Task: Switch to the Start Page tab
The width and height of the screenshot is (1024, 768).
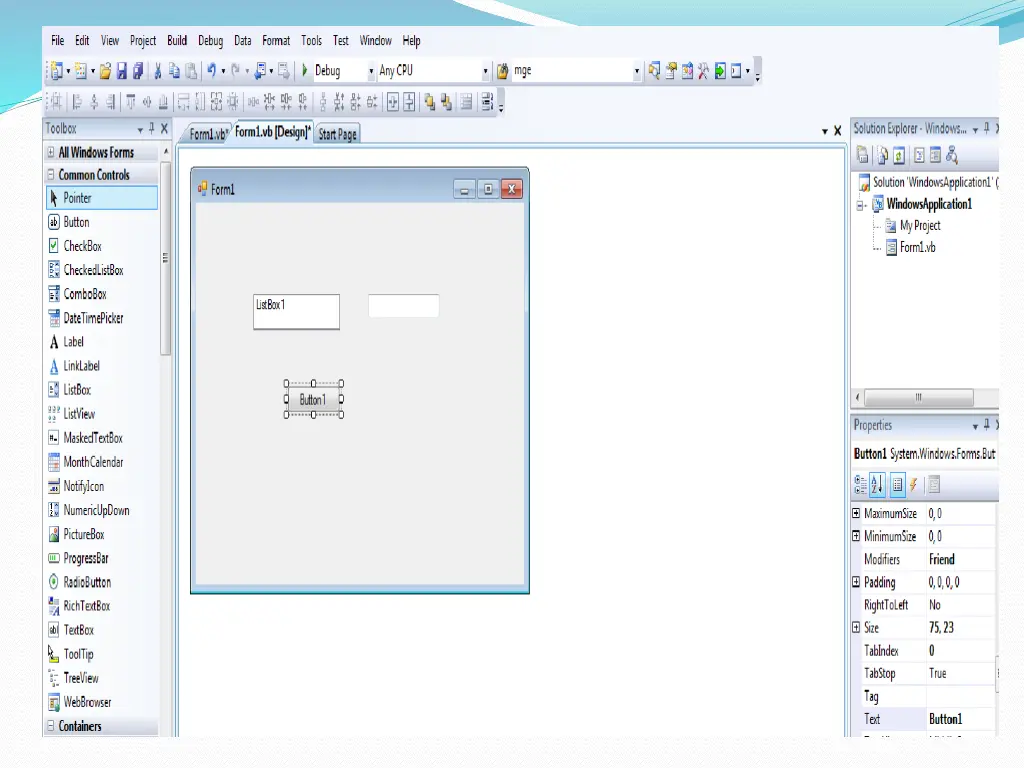Action: point(337,135)
